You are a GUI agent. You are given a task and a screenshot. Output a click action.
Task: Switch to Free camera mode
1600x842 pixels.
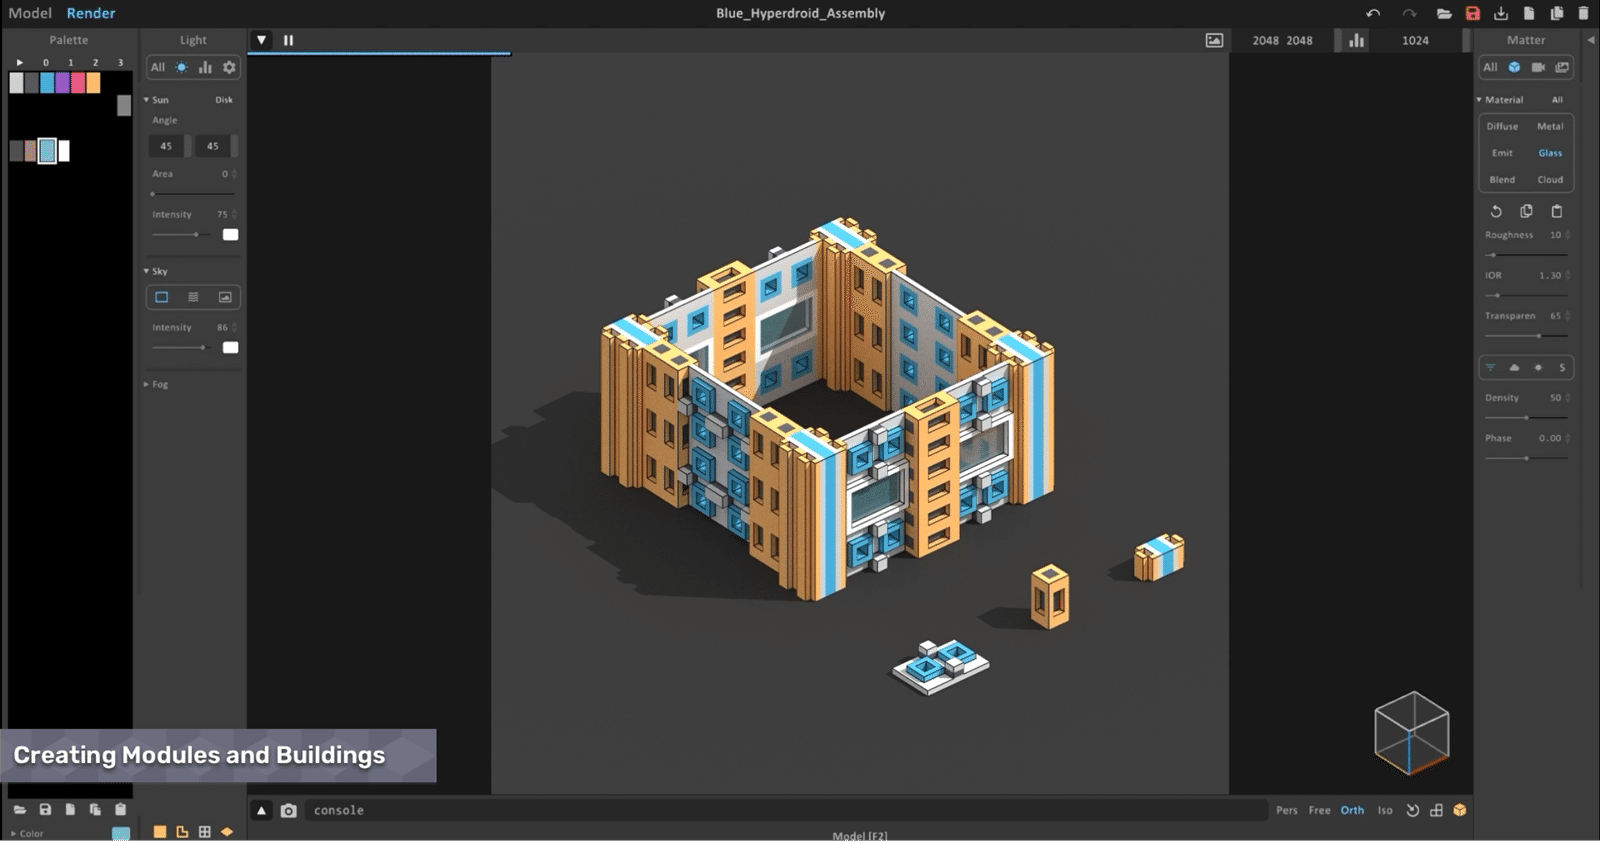point(1320,810)
